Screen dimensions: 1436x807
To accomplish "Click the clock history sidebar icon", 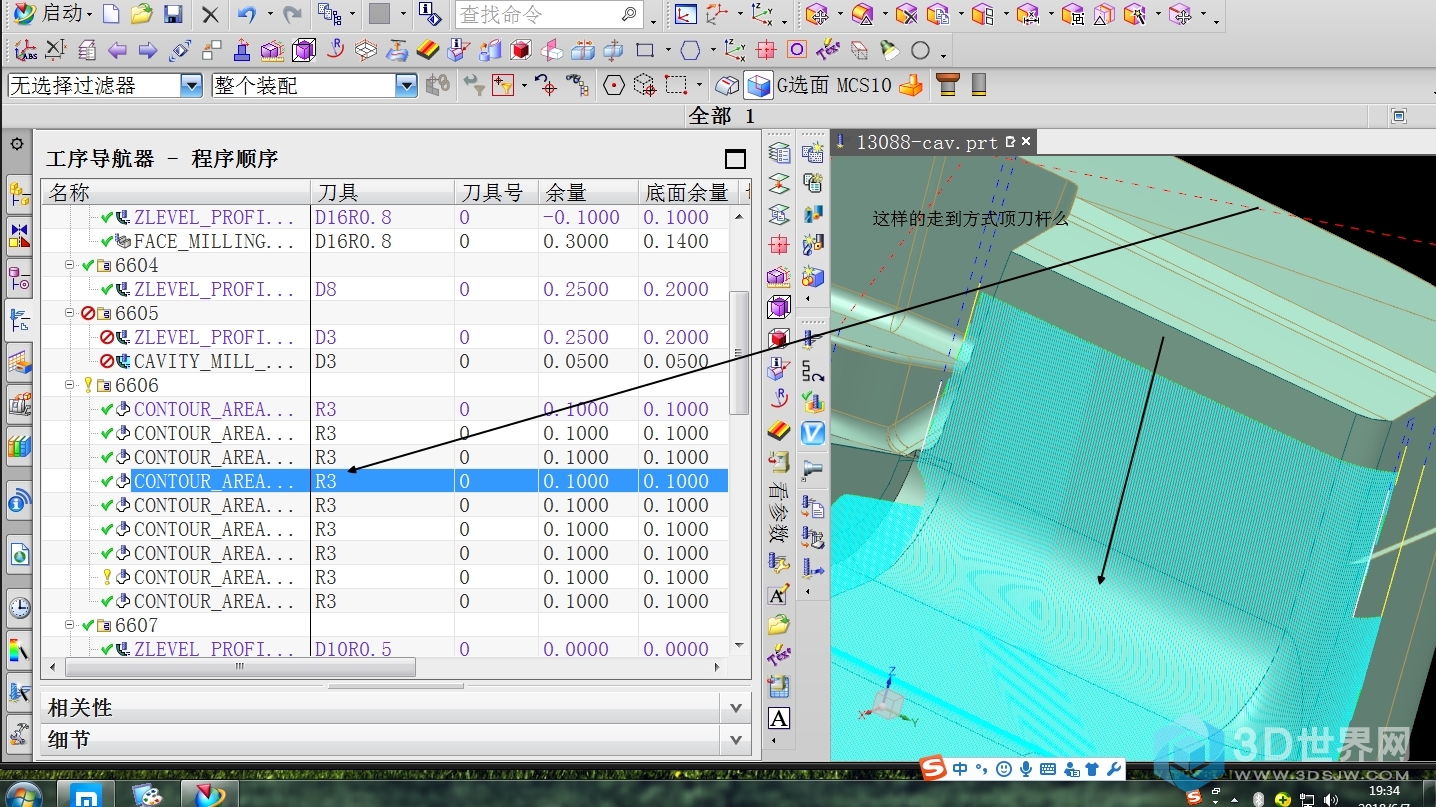I will coord(19,606).
